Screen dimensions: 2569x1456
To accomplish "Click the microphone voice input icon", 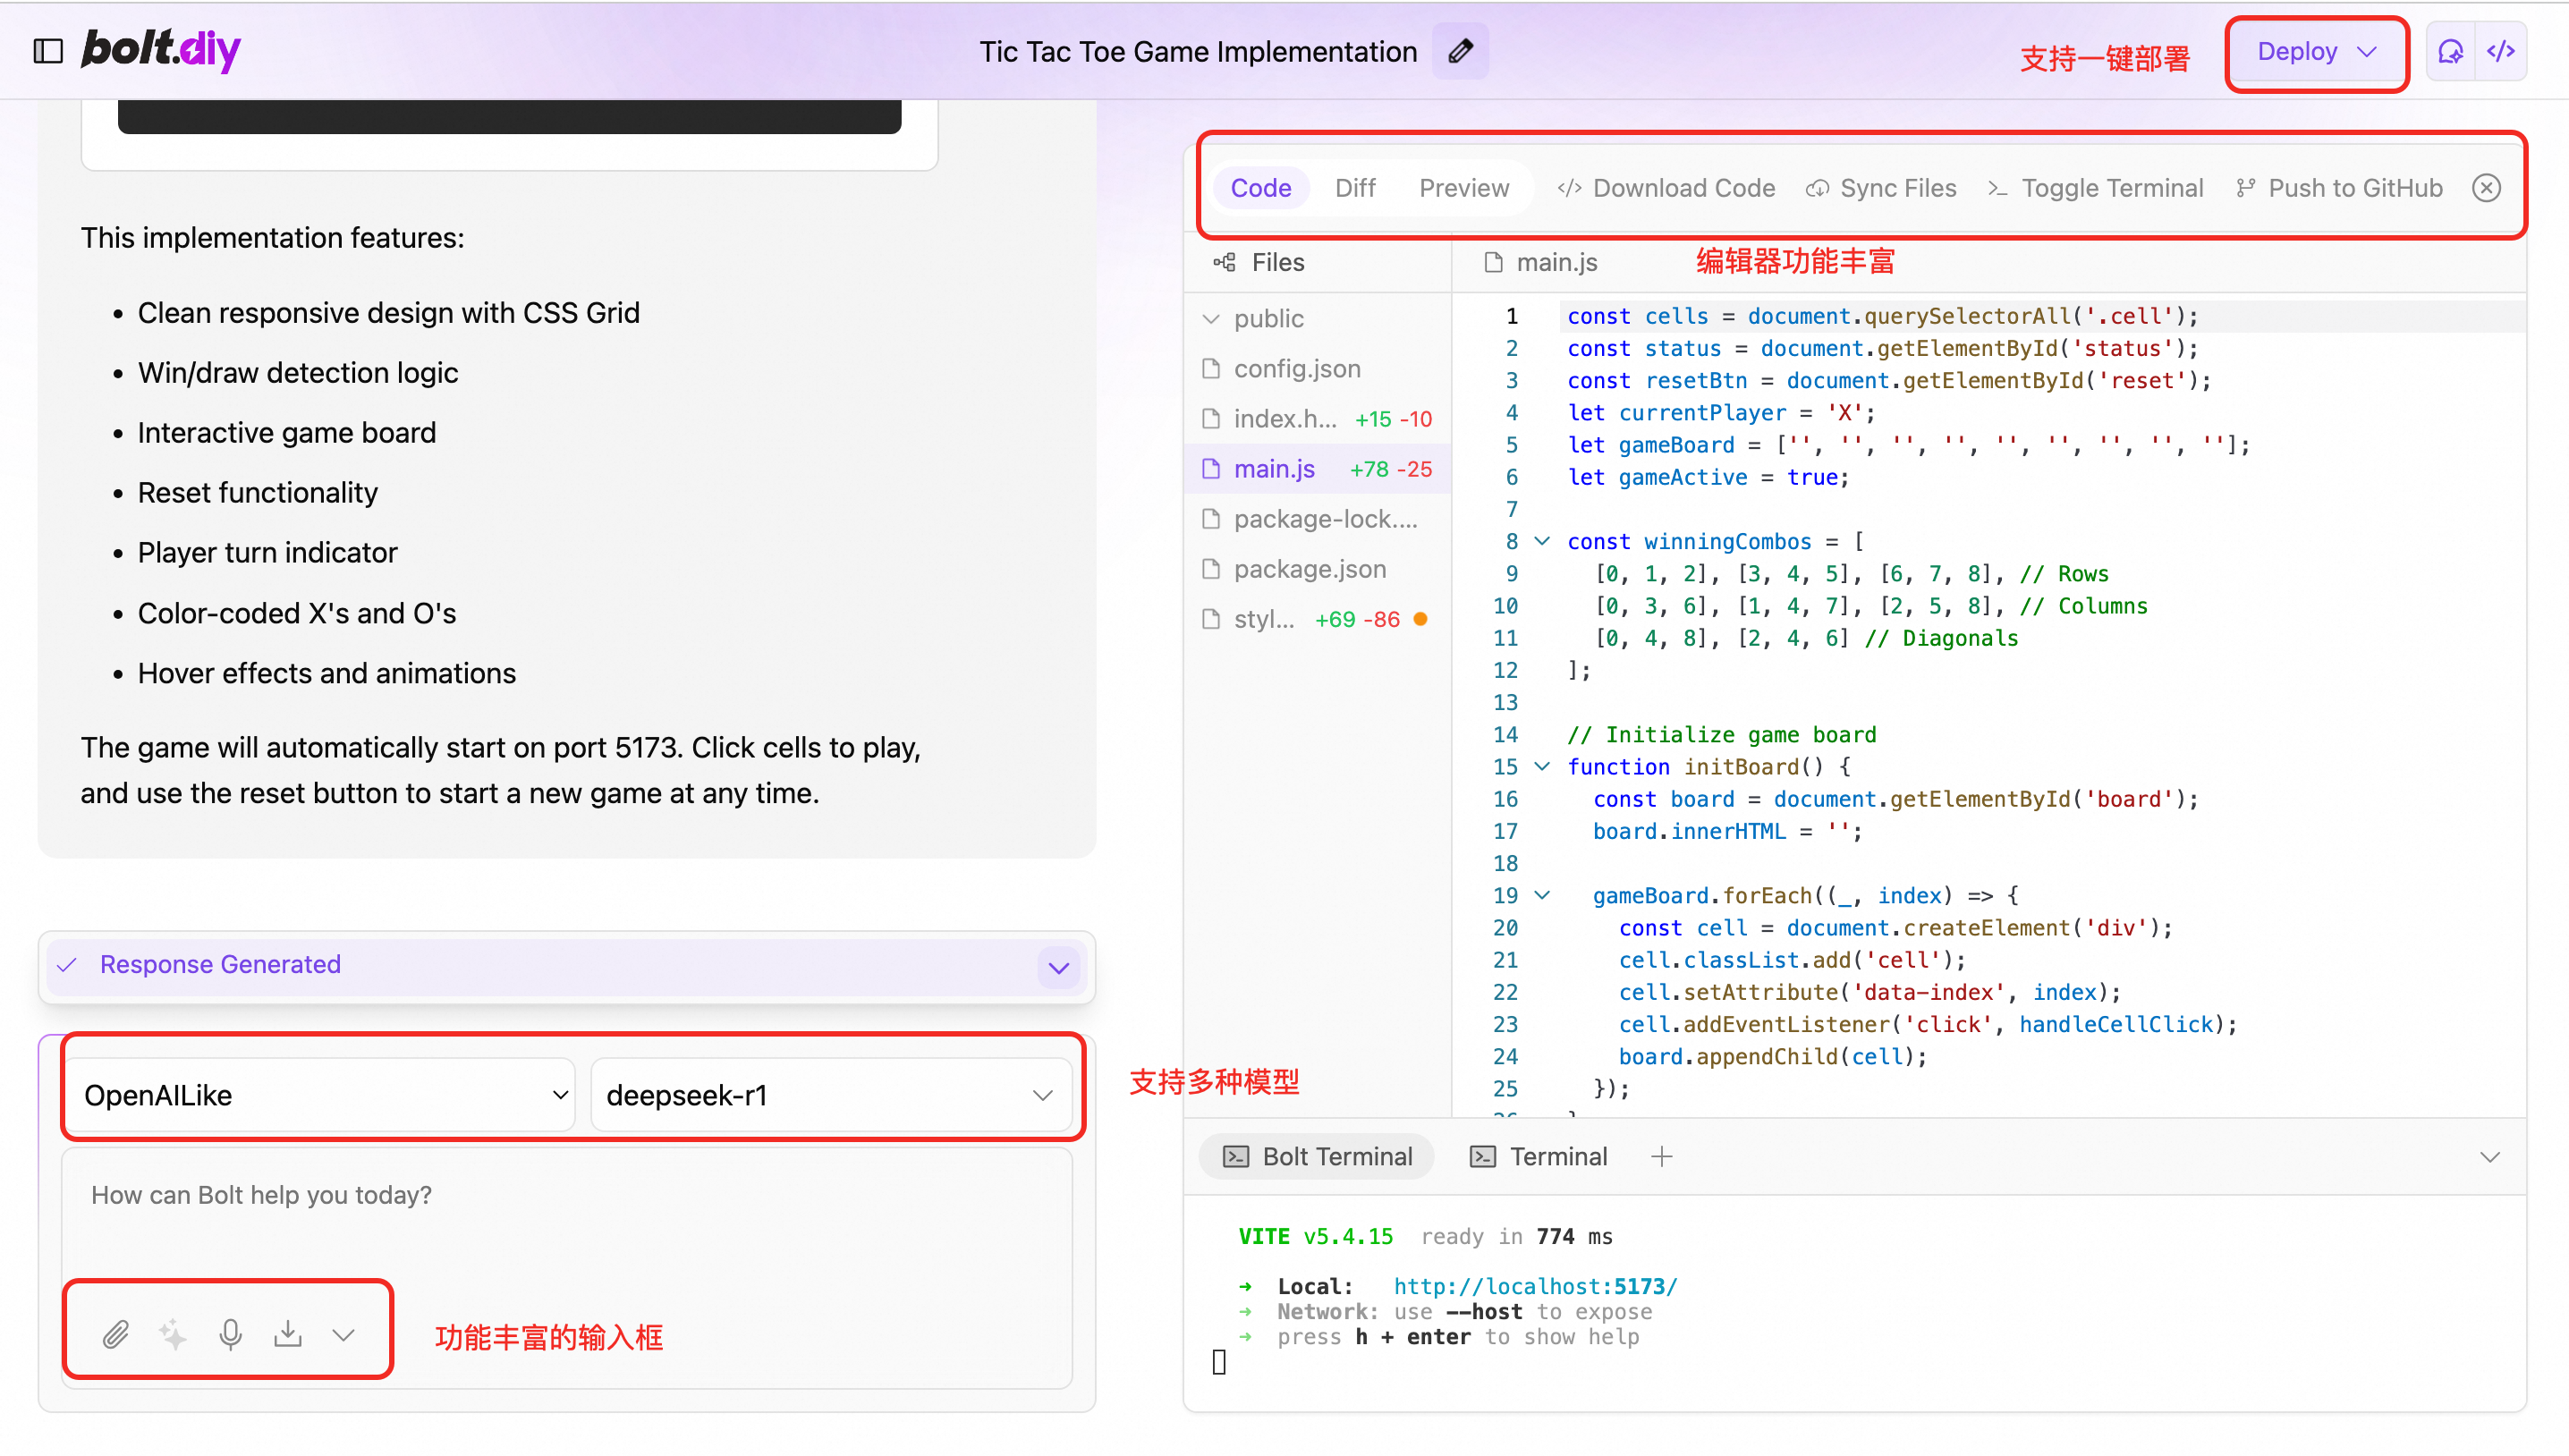I will point(231,1334).
